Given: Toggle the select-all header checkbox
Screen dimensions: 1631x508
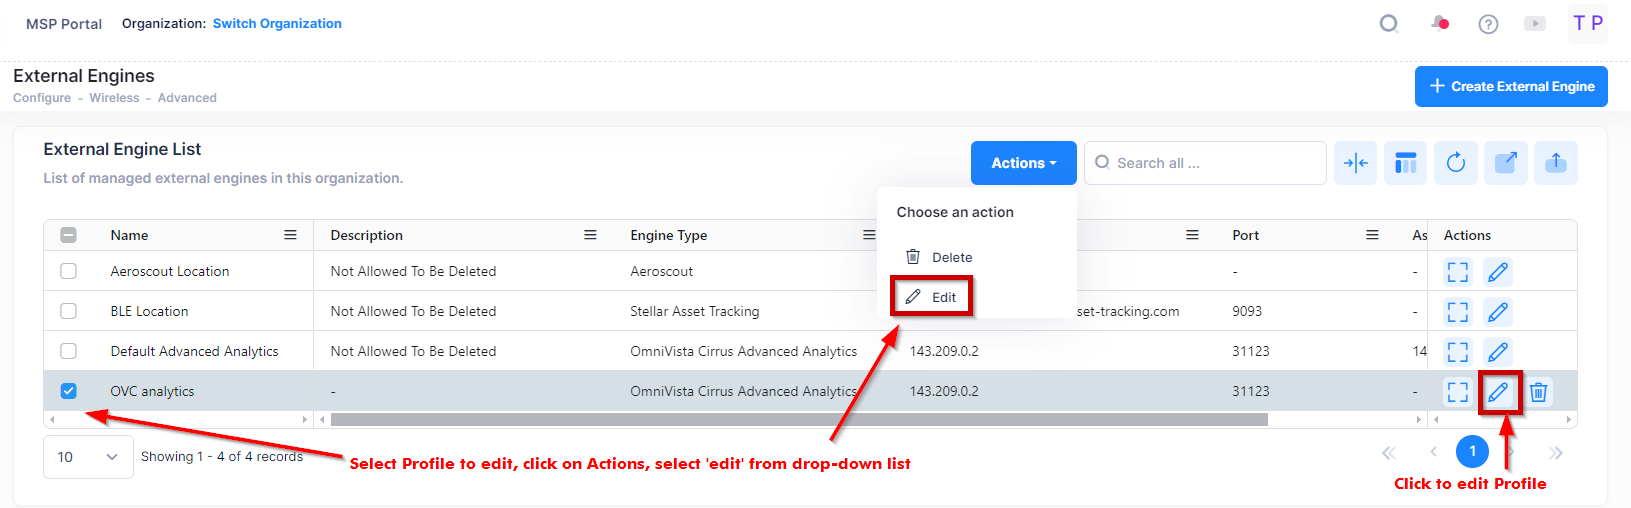Looking at the screenshot, I should pyautogui.click(x=68, y=235).
